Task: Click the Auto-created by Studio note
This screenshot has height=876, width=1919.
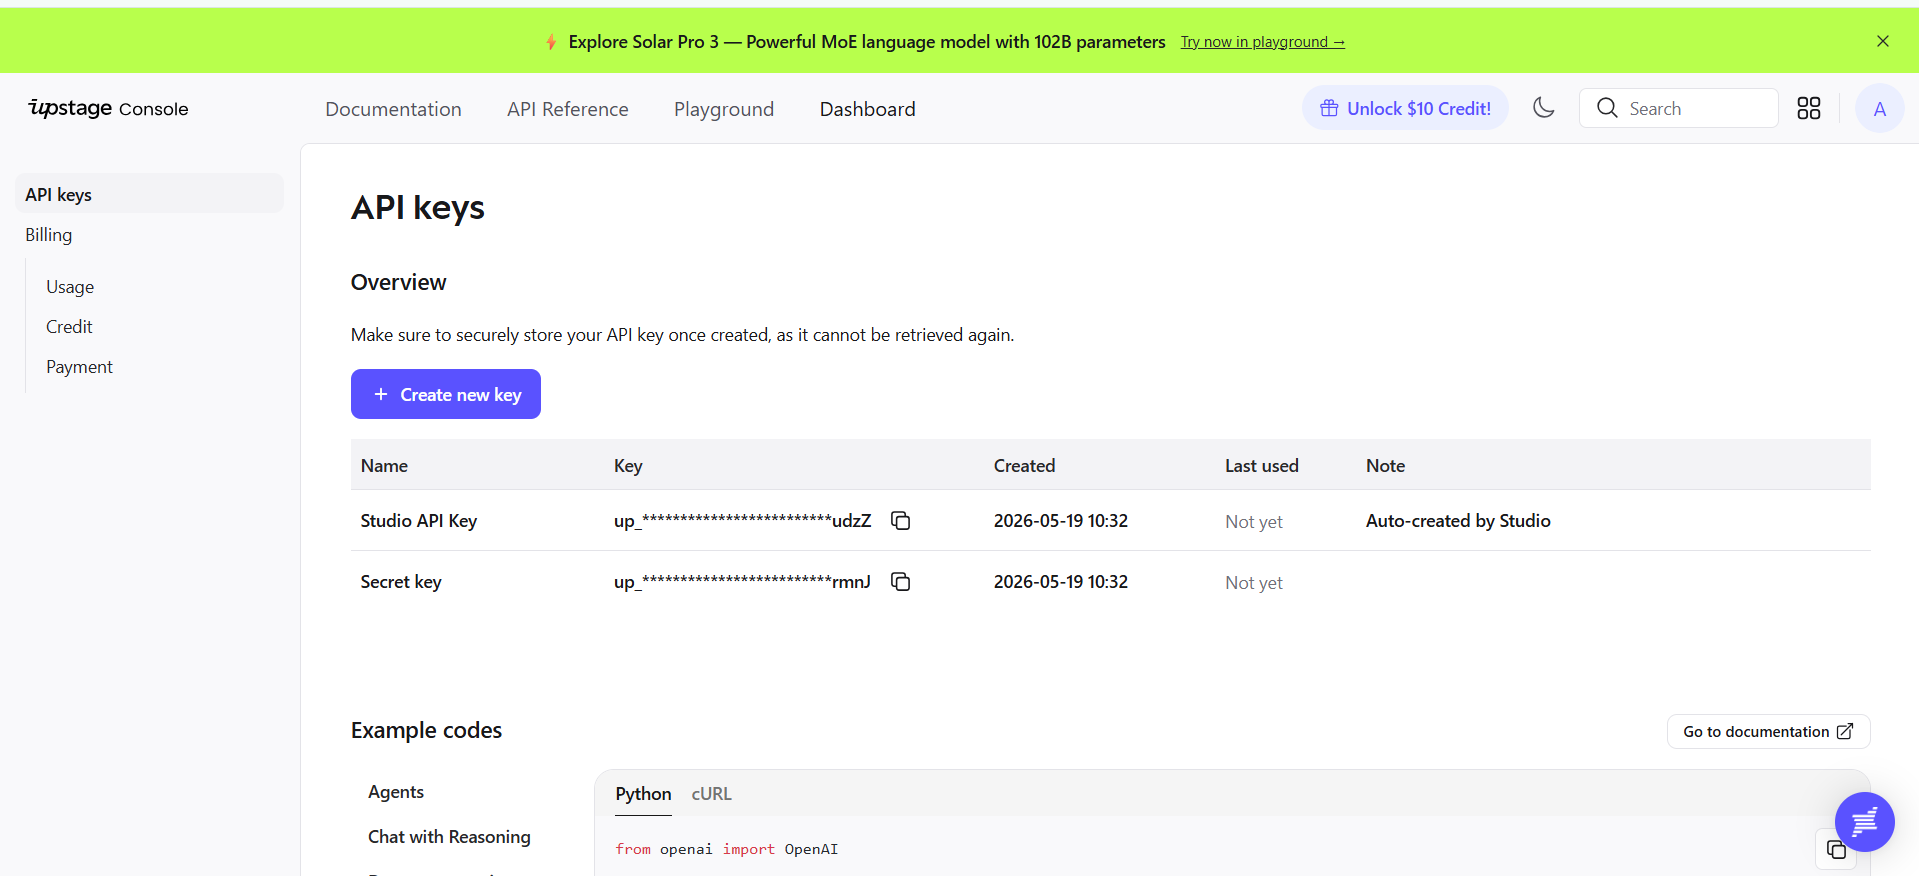Action: 1458,521
